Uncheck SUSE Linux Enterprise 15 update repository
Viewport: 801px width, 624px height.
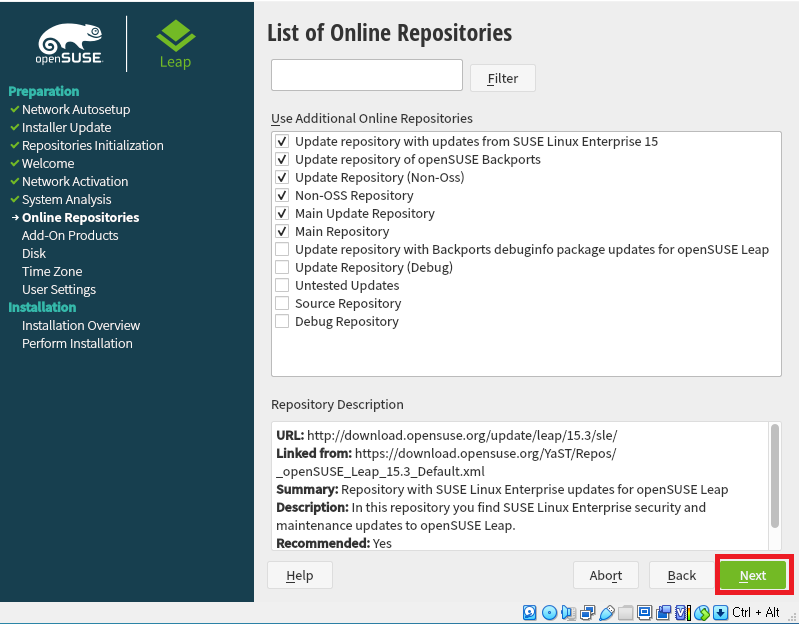pyautogui.click(x=282, y=141)
